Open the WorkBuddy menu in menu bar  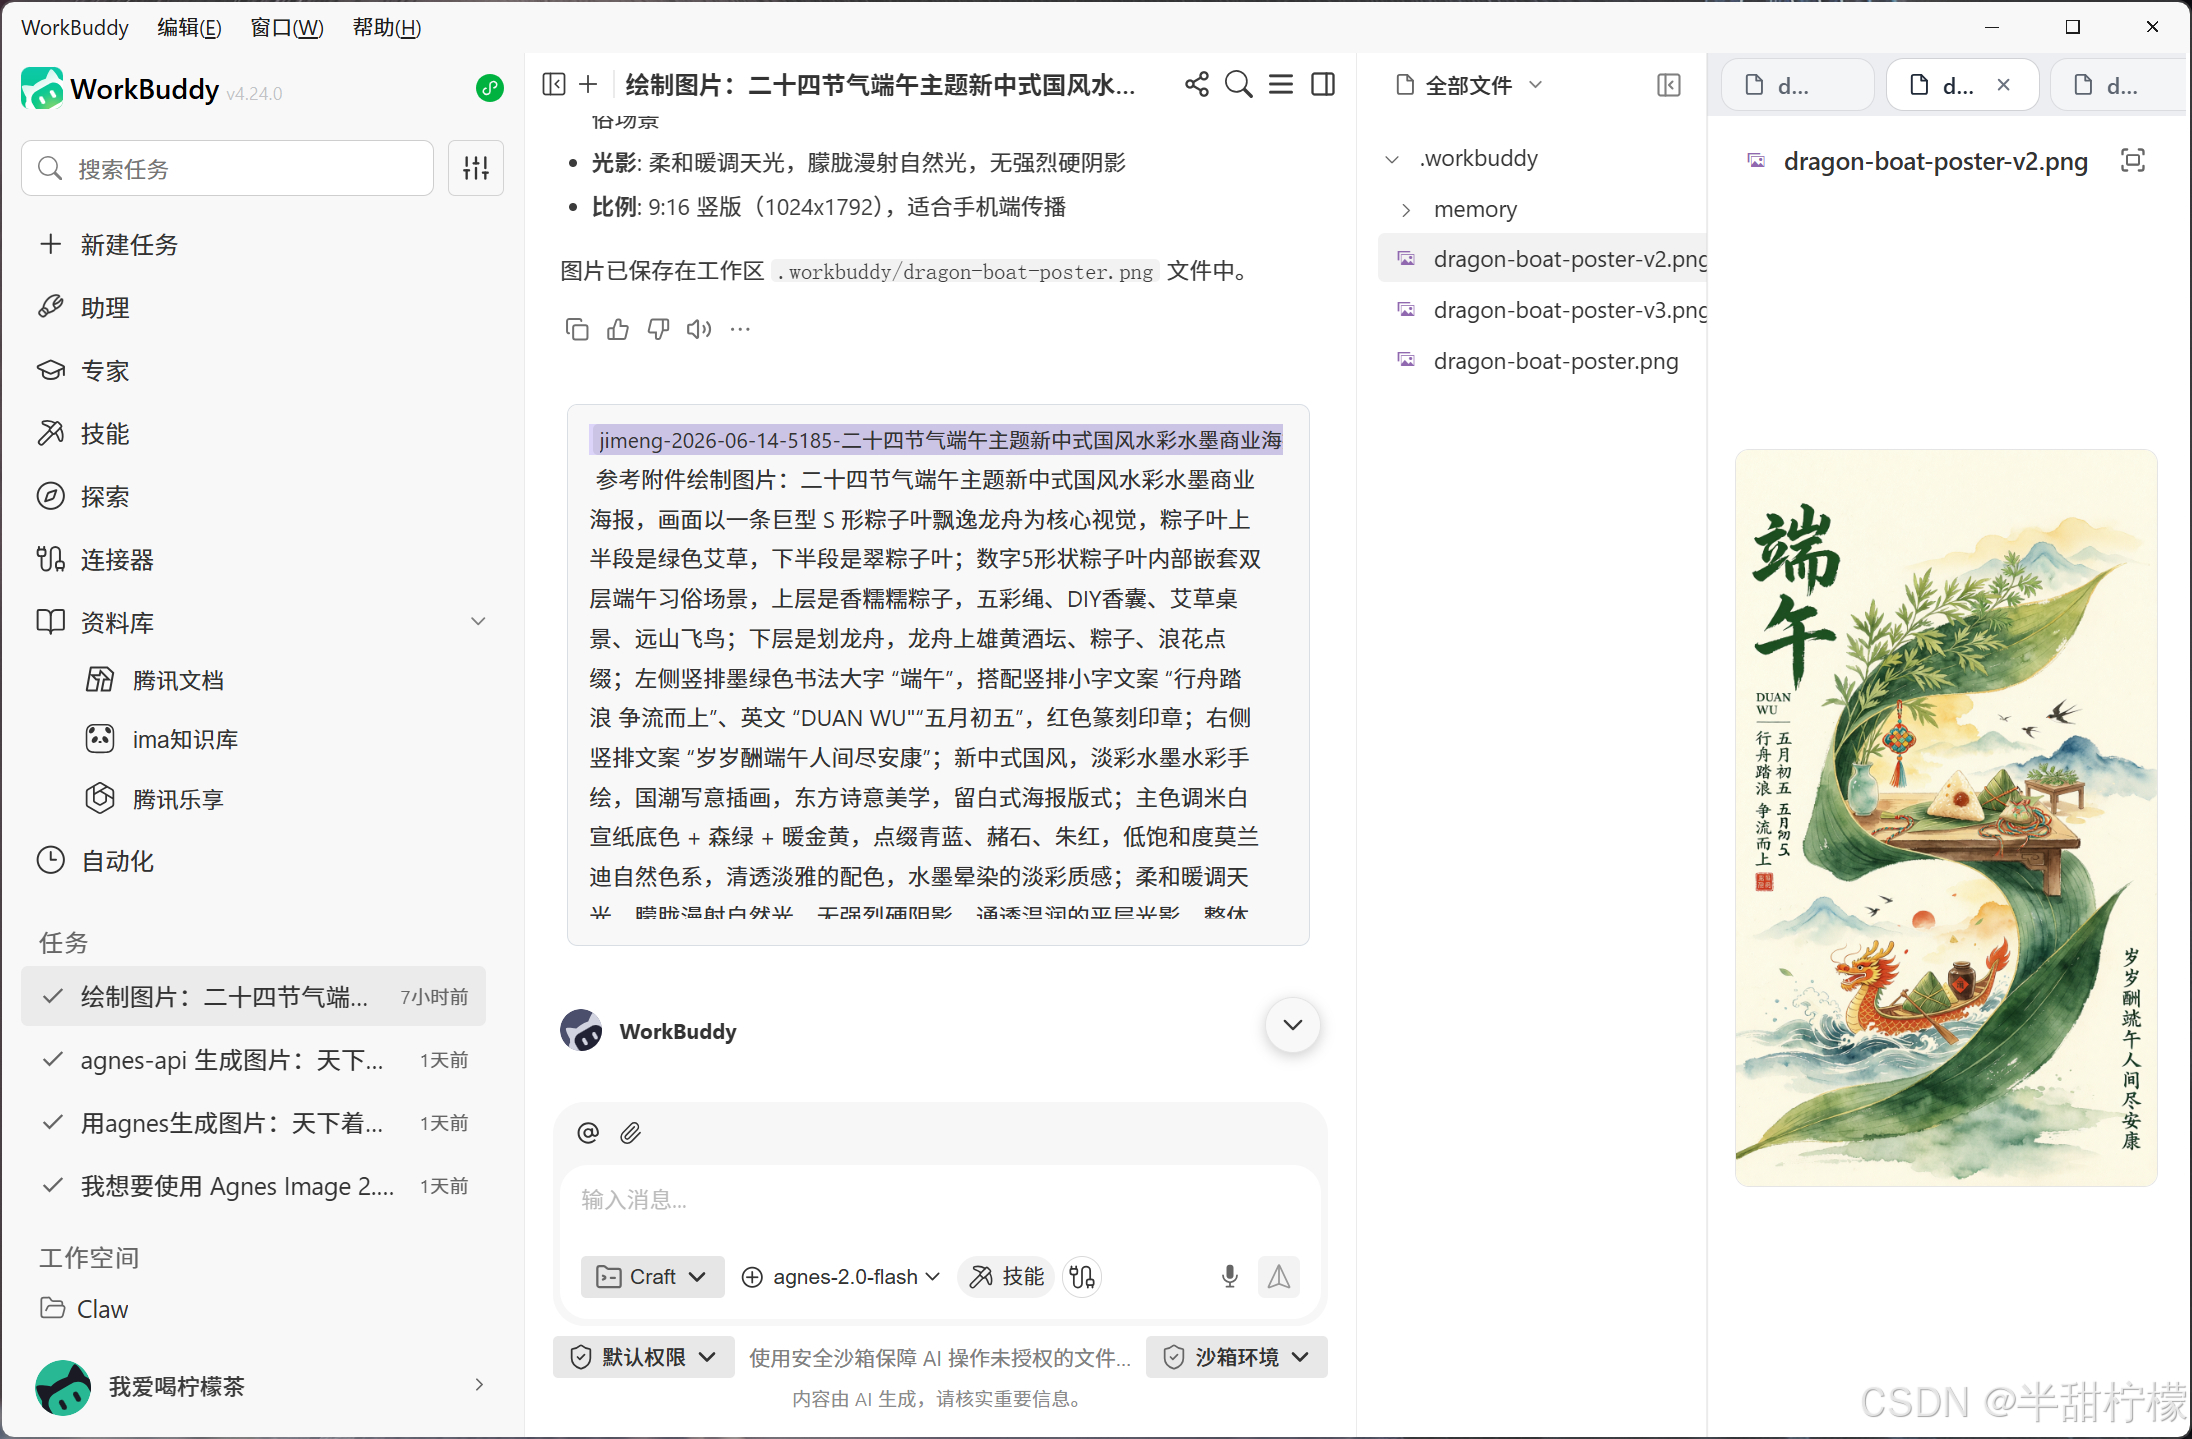click(75, 27)
